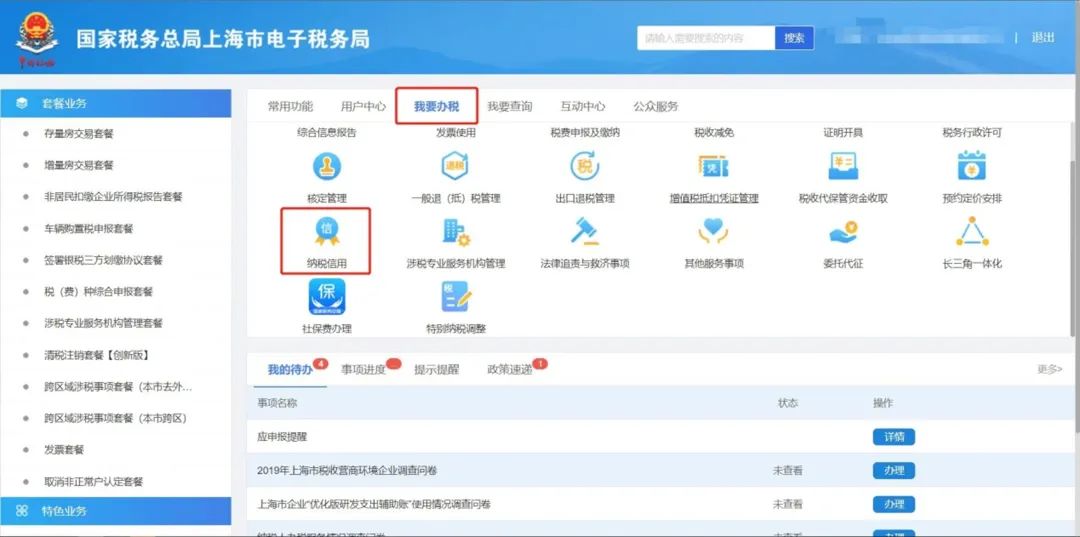Viewport: 1080px width, 537px height.
Task: Click 税费申报及缴纳 category label
Action: [585, 132]
